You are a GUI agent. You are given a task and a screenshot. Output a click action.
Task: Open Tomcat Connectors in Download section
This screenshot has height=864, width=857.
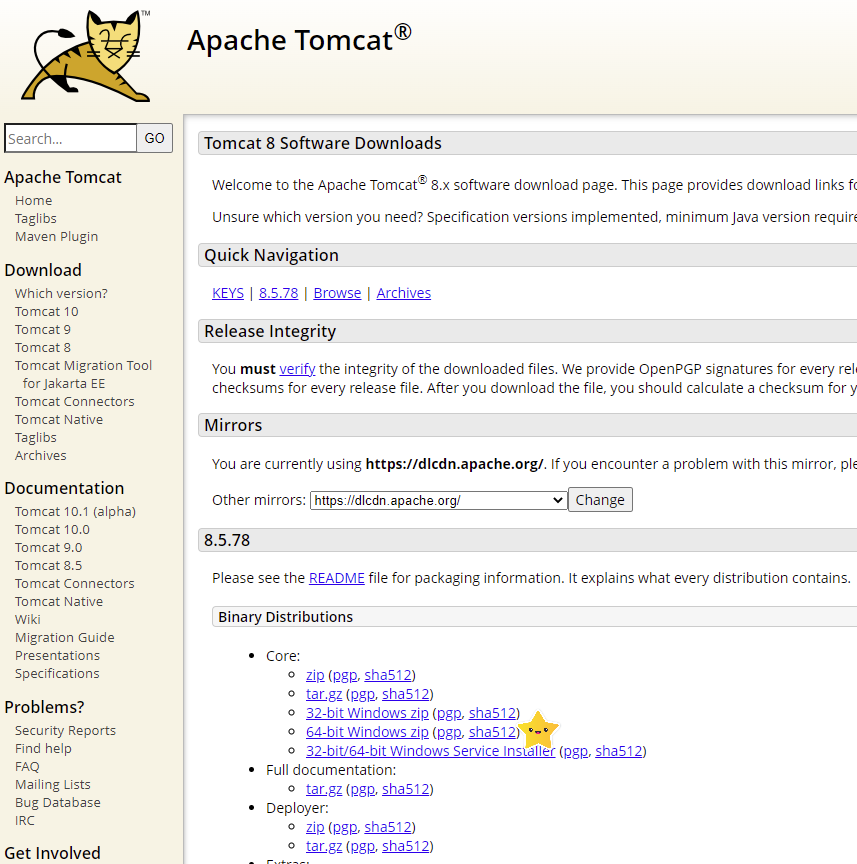coord(74,402)
